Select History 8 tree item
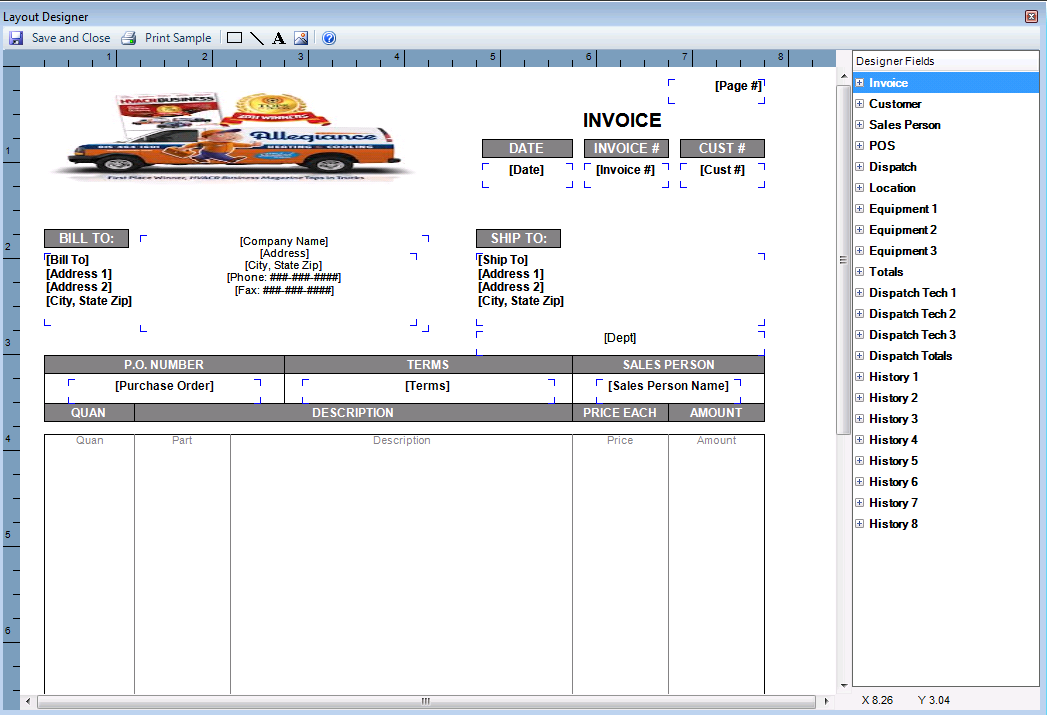 tap(892, 524)
